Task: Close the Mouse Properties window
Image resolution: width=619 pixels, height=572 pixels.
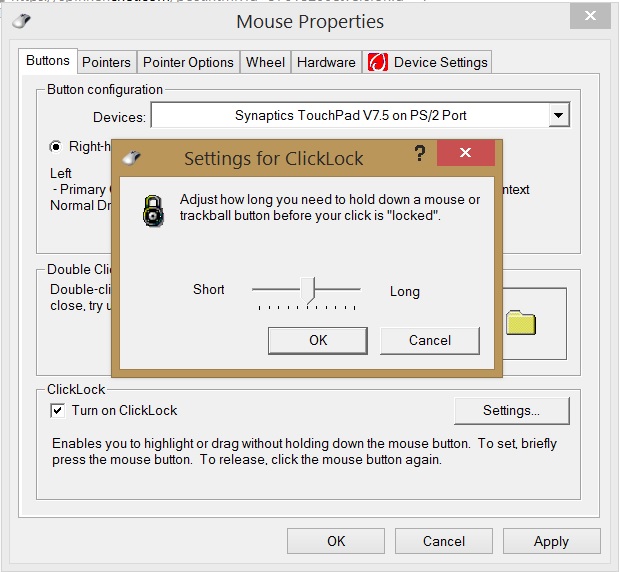Action: pos(590,16)
